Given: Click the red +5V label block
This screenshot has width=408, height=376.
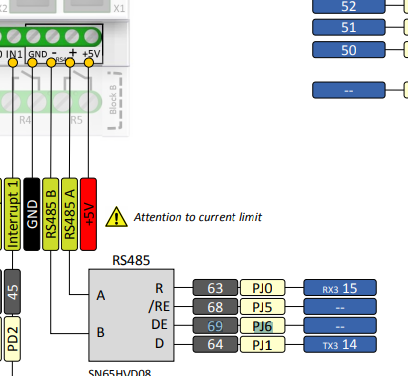Looking at the screenshot, I should (88, 214).
